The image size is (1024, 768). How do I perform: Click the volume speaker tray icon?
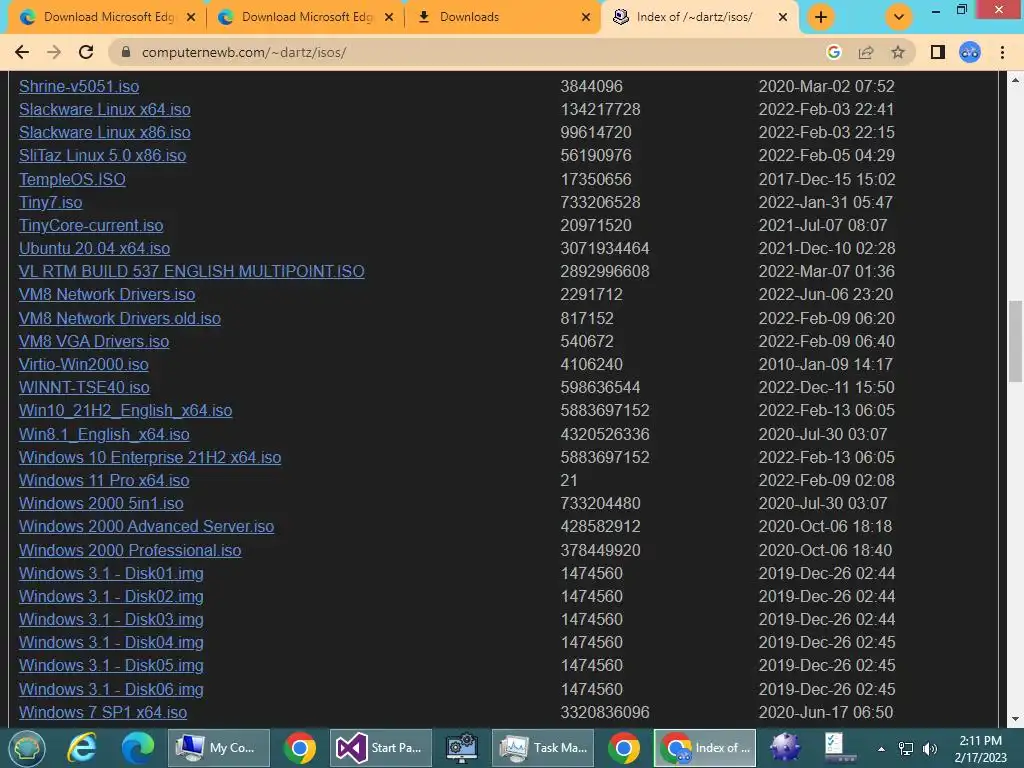pyautogui.click(x=929, y=749)
